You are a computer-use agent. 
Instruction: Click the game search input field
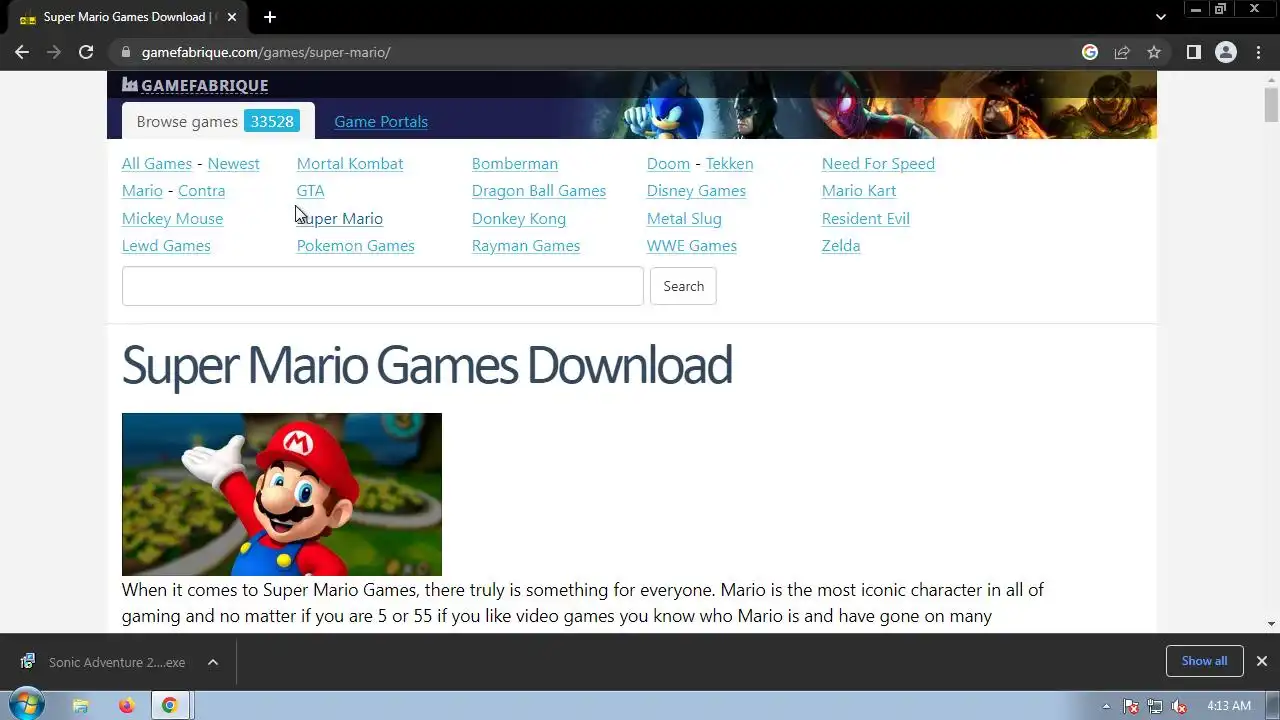[383, 286]
